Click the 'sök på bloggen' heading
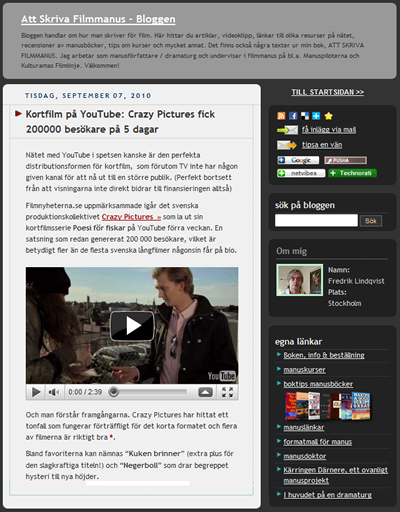 pyautogui.click(x=305, y=205)
